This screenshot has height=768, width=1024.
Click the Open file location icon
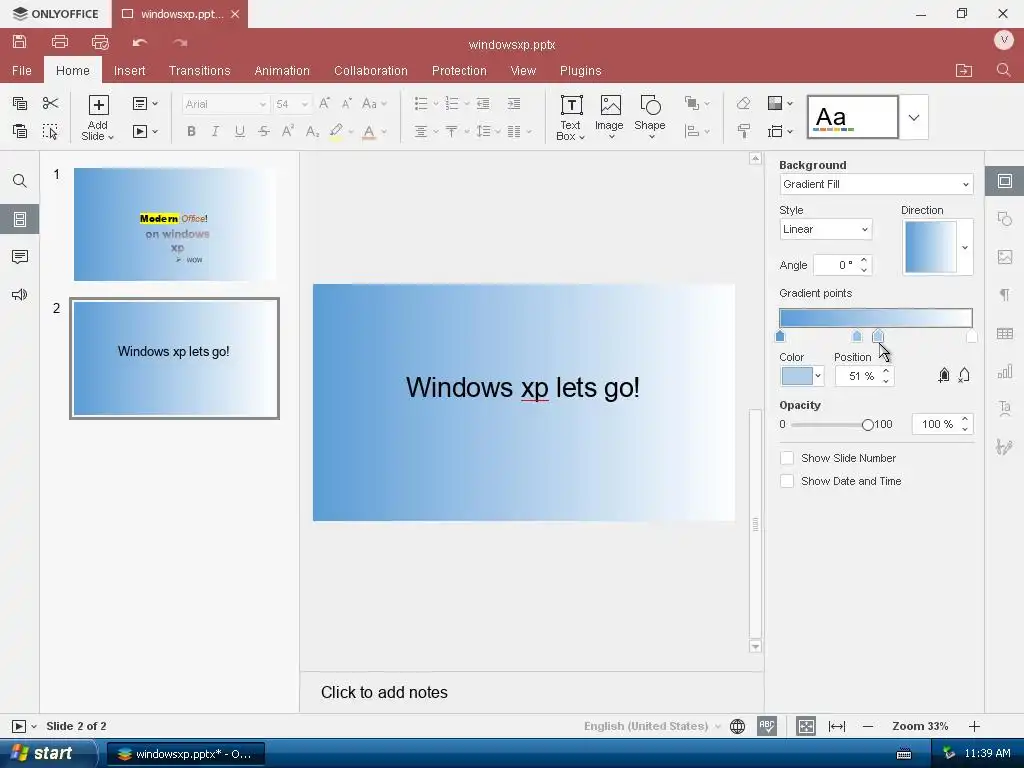click(x=964, y=71)
